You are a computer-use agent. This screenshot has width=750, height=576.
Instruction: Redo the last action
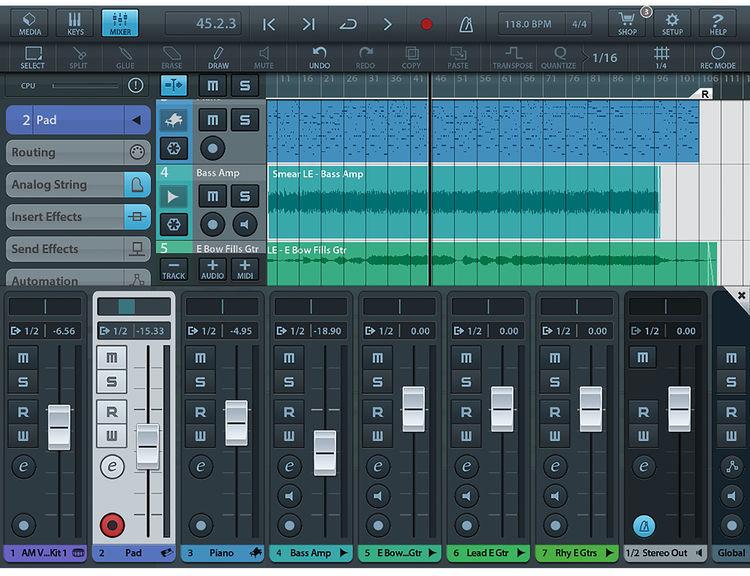365,58
